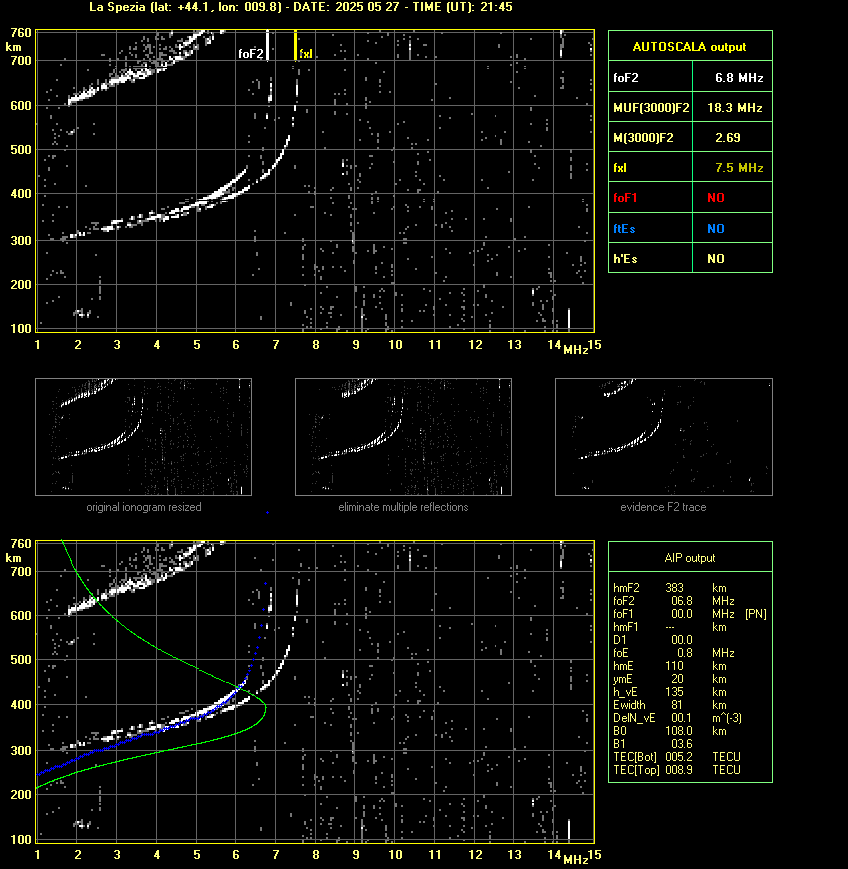848x869 pixels.
Task: Click the 'm^(-3)' unit text
Action: point(727,718)
